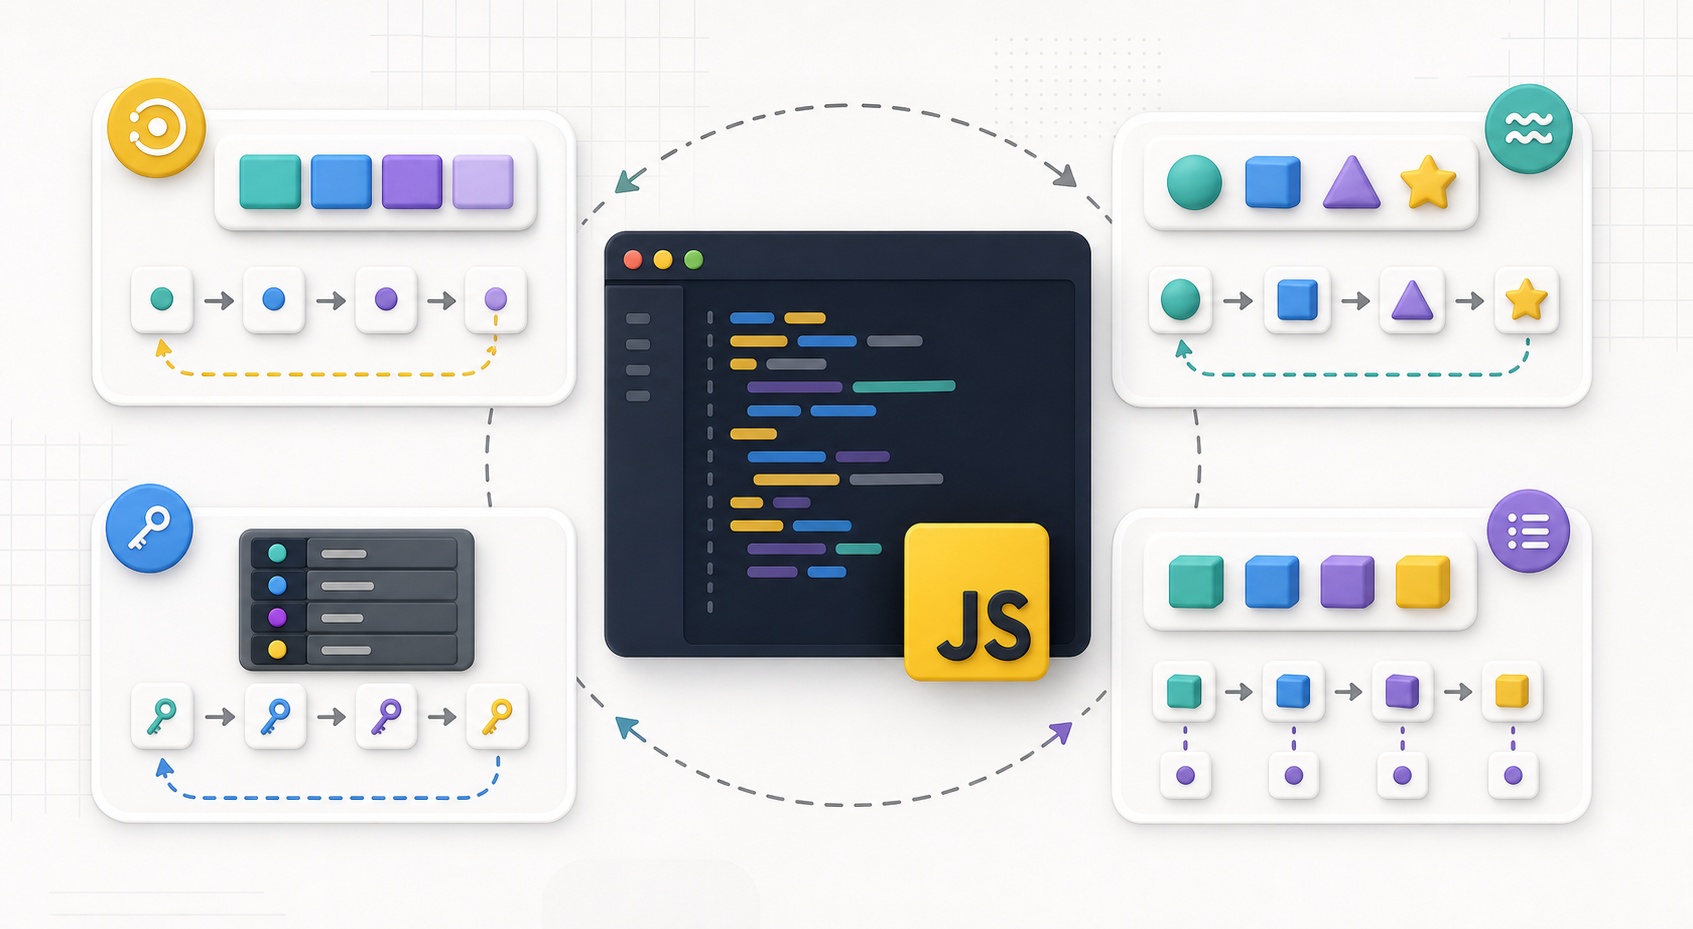Click the yellow dot in code window titlebar

[x=663, y=260]
